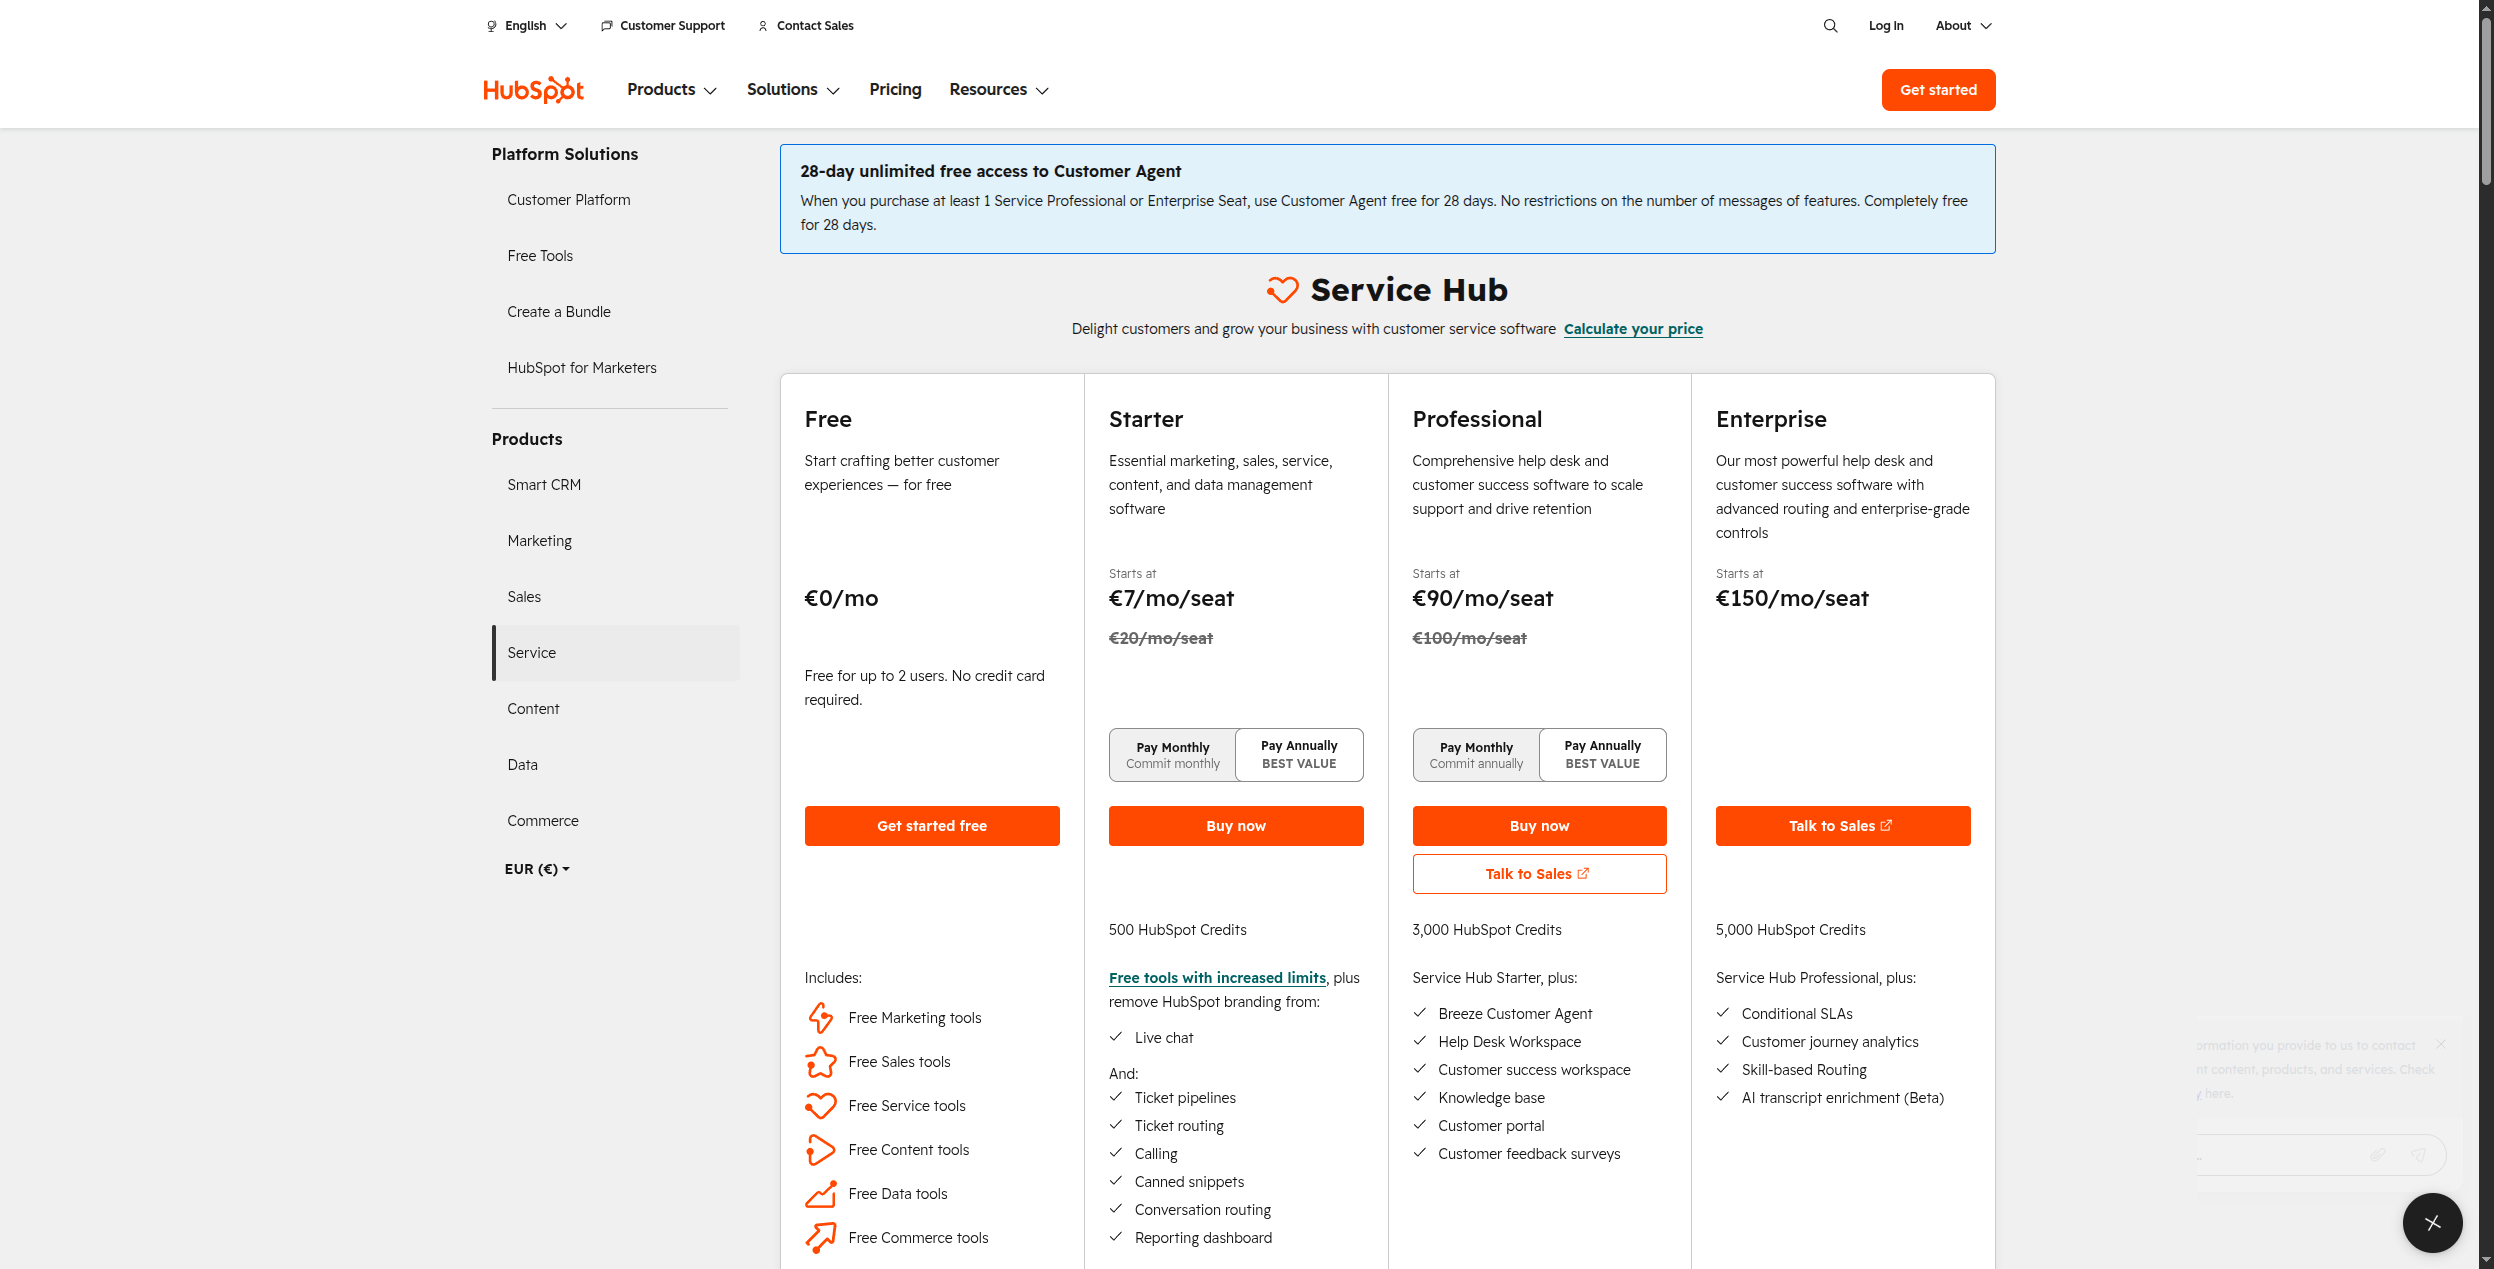Select Data in sidebar

(x=522, y=765)
